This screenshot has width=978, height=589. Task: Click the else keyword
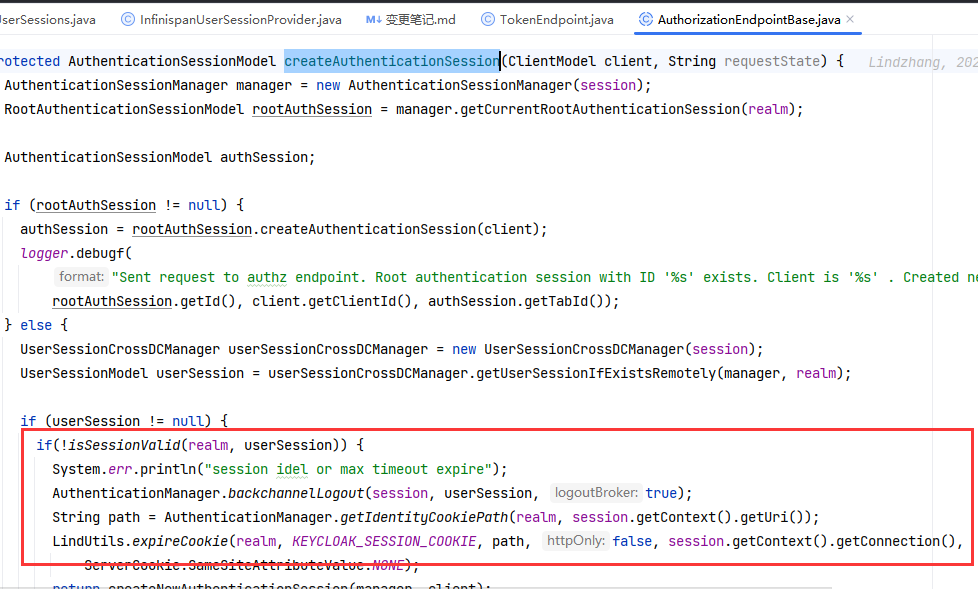click(x=36, y=325)
